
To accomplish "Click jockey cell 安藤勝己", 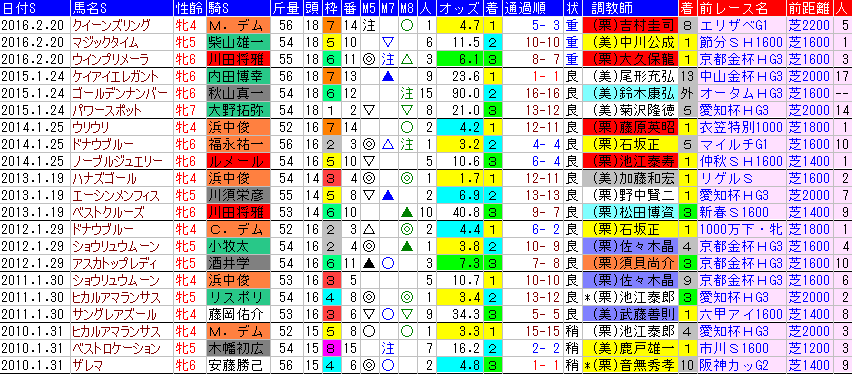I will point(238,365).
